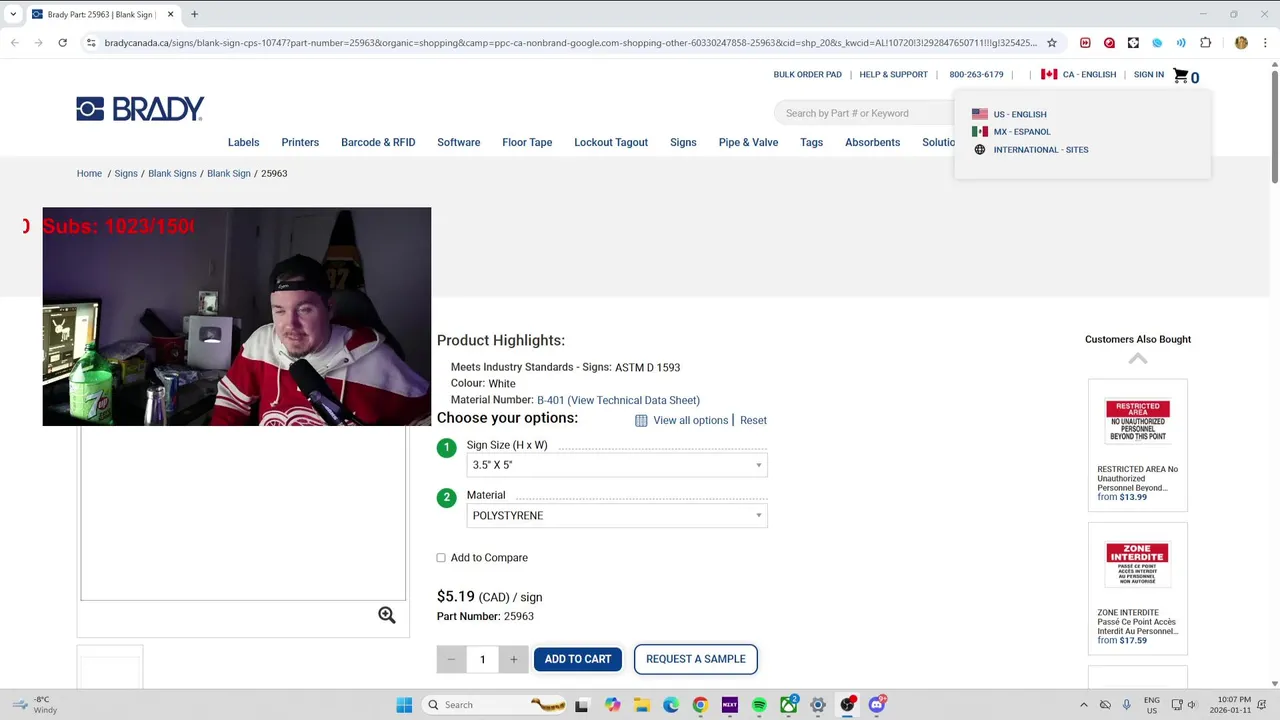
Task: Click the Windows taskbar Search box
Action: (497, 705)
